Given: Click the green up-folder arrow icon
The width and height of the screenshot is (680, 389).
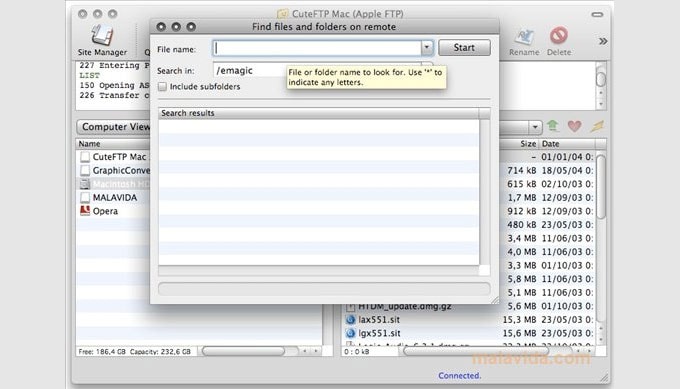Looking at the screenshot, I should 552,126.
